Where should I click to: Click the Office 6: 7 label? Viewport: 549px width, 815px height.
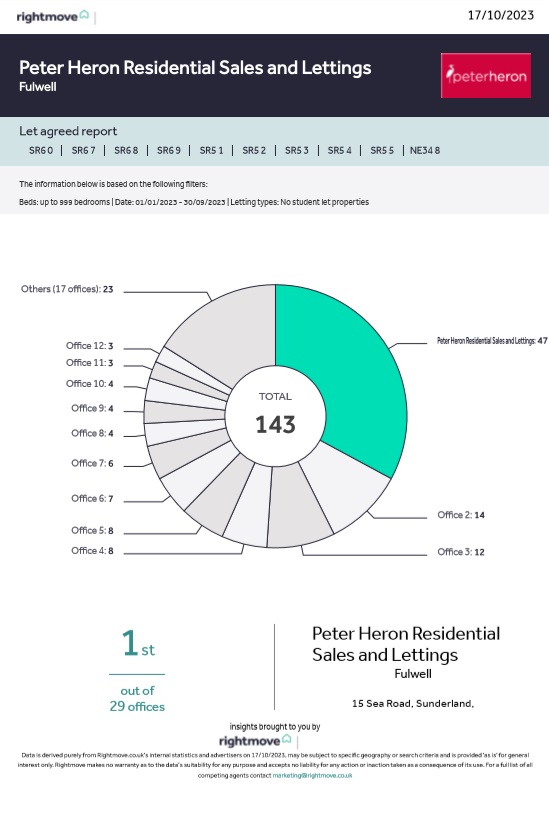(x=92, y=498)
